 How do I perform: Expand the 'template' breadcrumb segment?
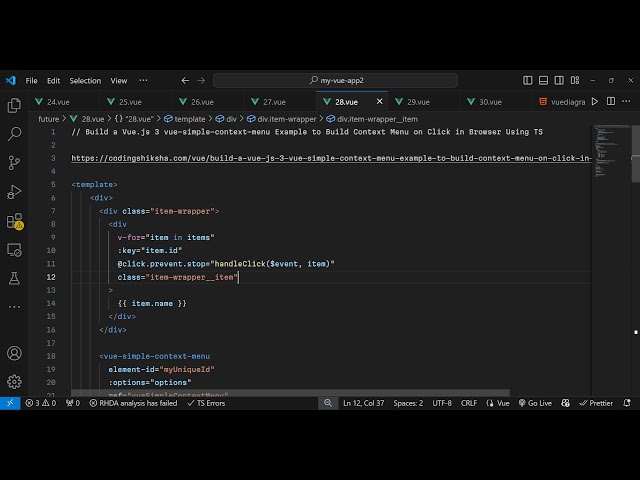(x=189, y=119)
